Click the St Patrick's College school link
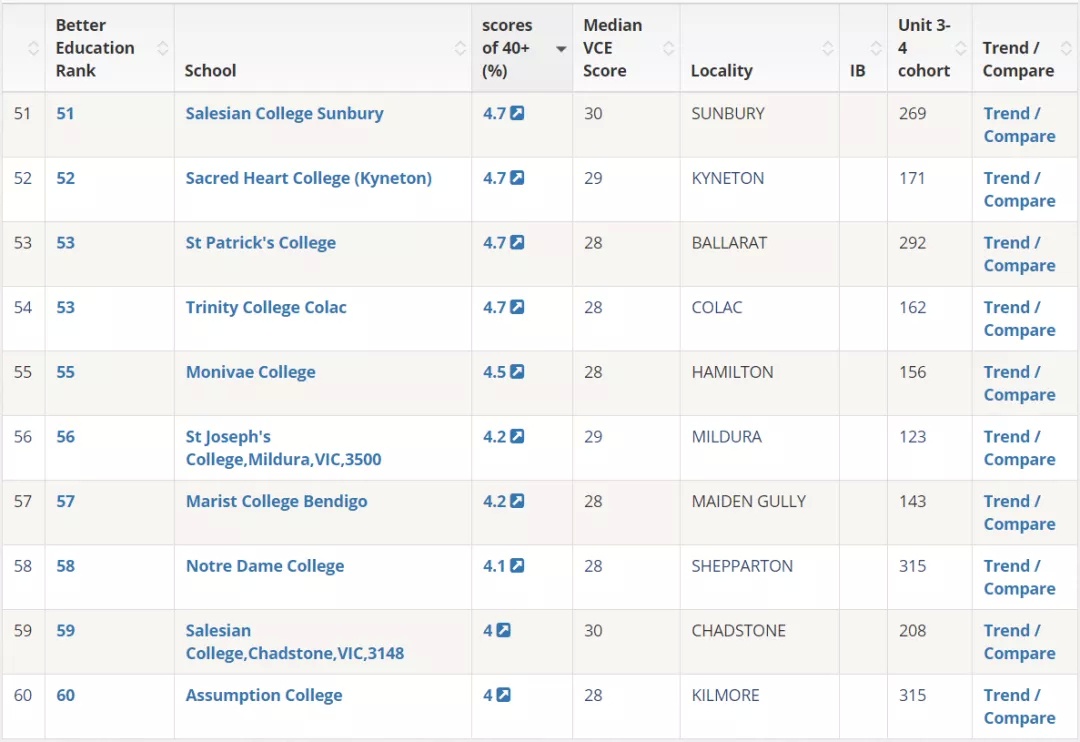 pyautogui.click(x=260, y=243)
